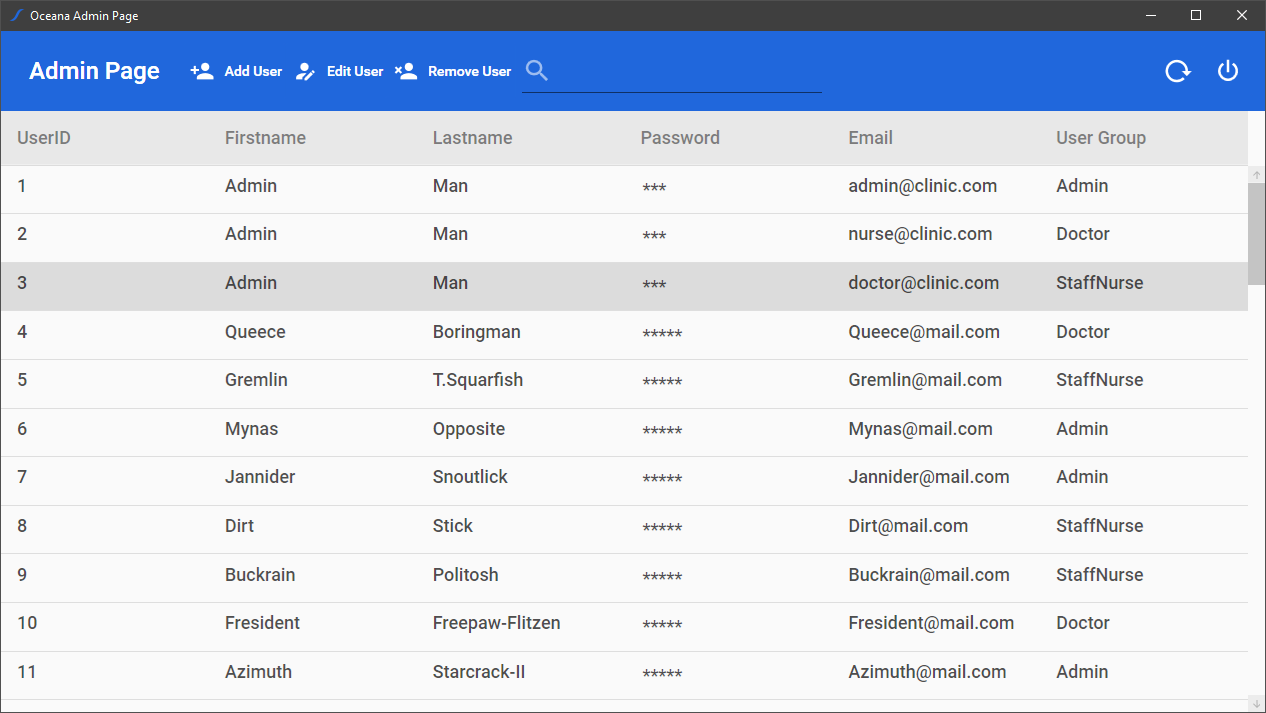Select the admin@clinic.com email cell
Screen dimensions: 1266x713
[923, 186]
